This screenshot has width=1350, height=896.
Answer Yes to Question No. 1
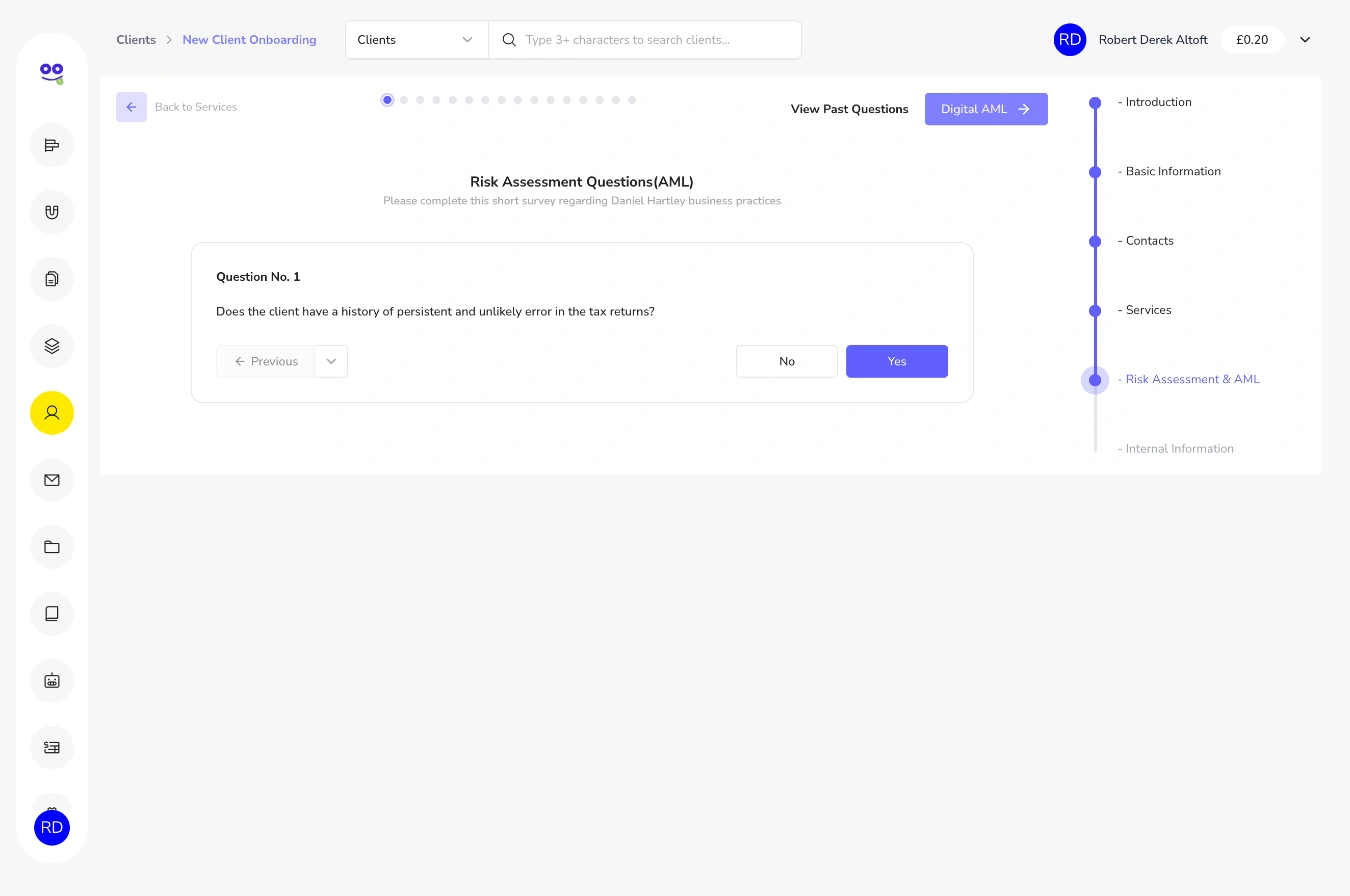(897, 362)
